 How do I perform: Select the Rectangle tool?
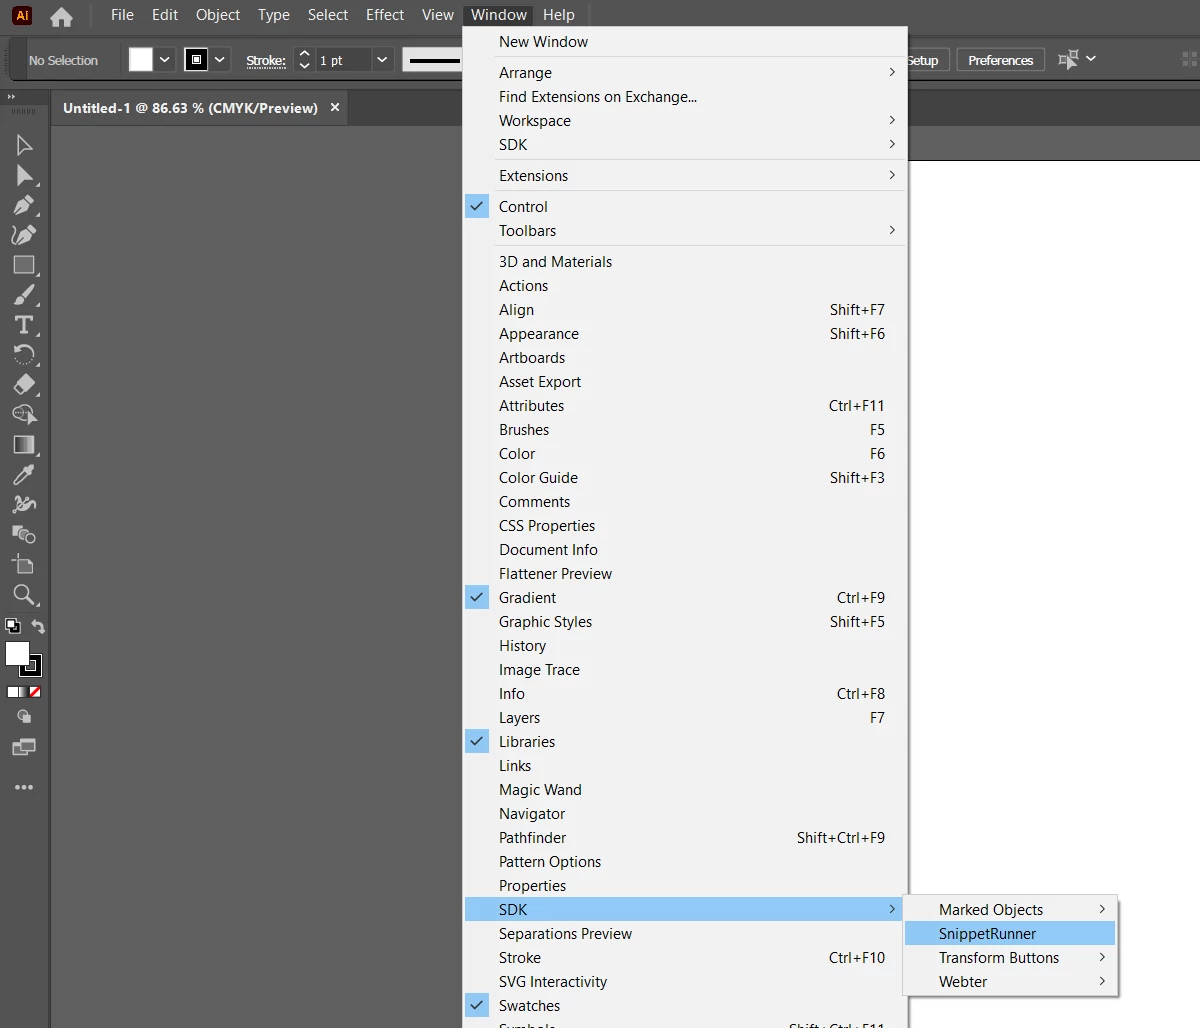(x=24, y=265)
